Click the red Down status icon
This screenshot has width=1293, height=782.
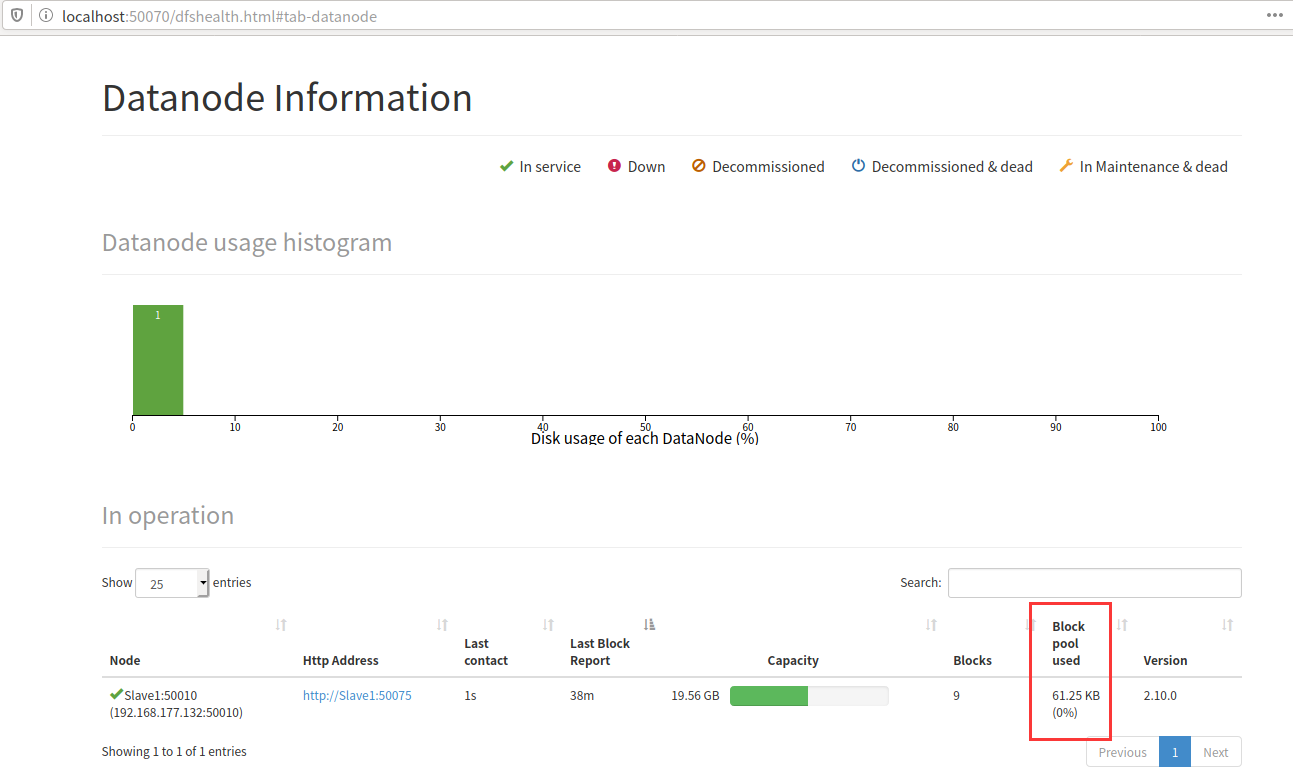pos(614,166)
